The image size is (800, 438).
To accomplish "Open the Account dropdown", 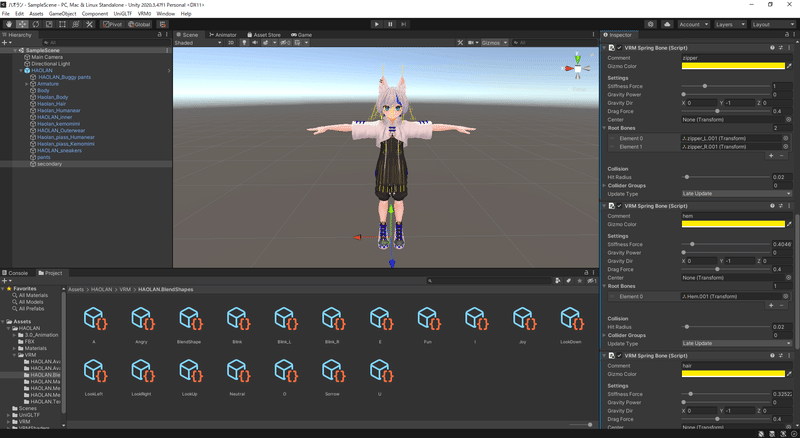I will coord(693,24).
